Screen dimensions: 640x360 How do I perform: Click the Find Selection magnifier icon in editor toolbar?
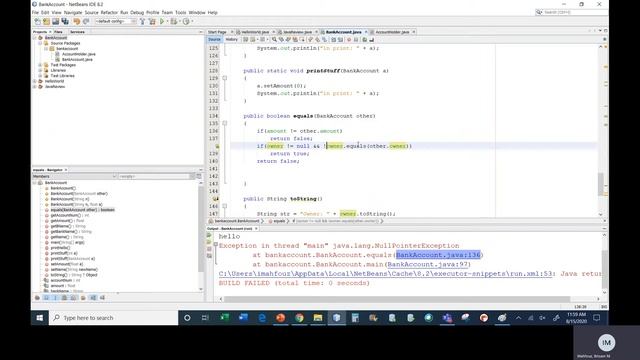(274, 40)
